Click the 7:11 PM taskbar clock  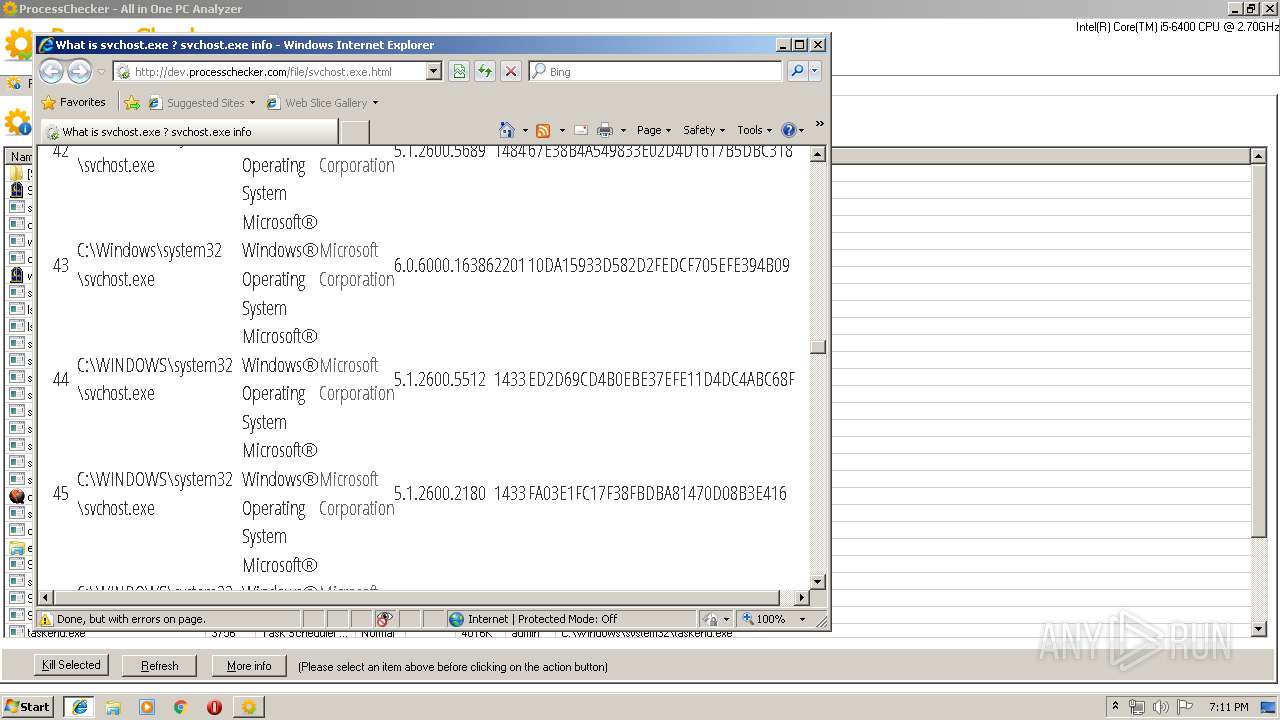coord(1229,707)
